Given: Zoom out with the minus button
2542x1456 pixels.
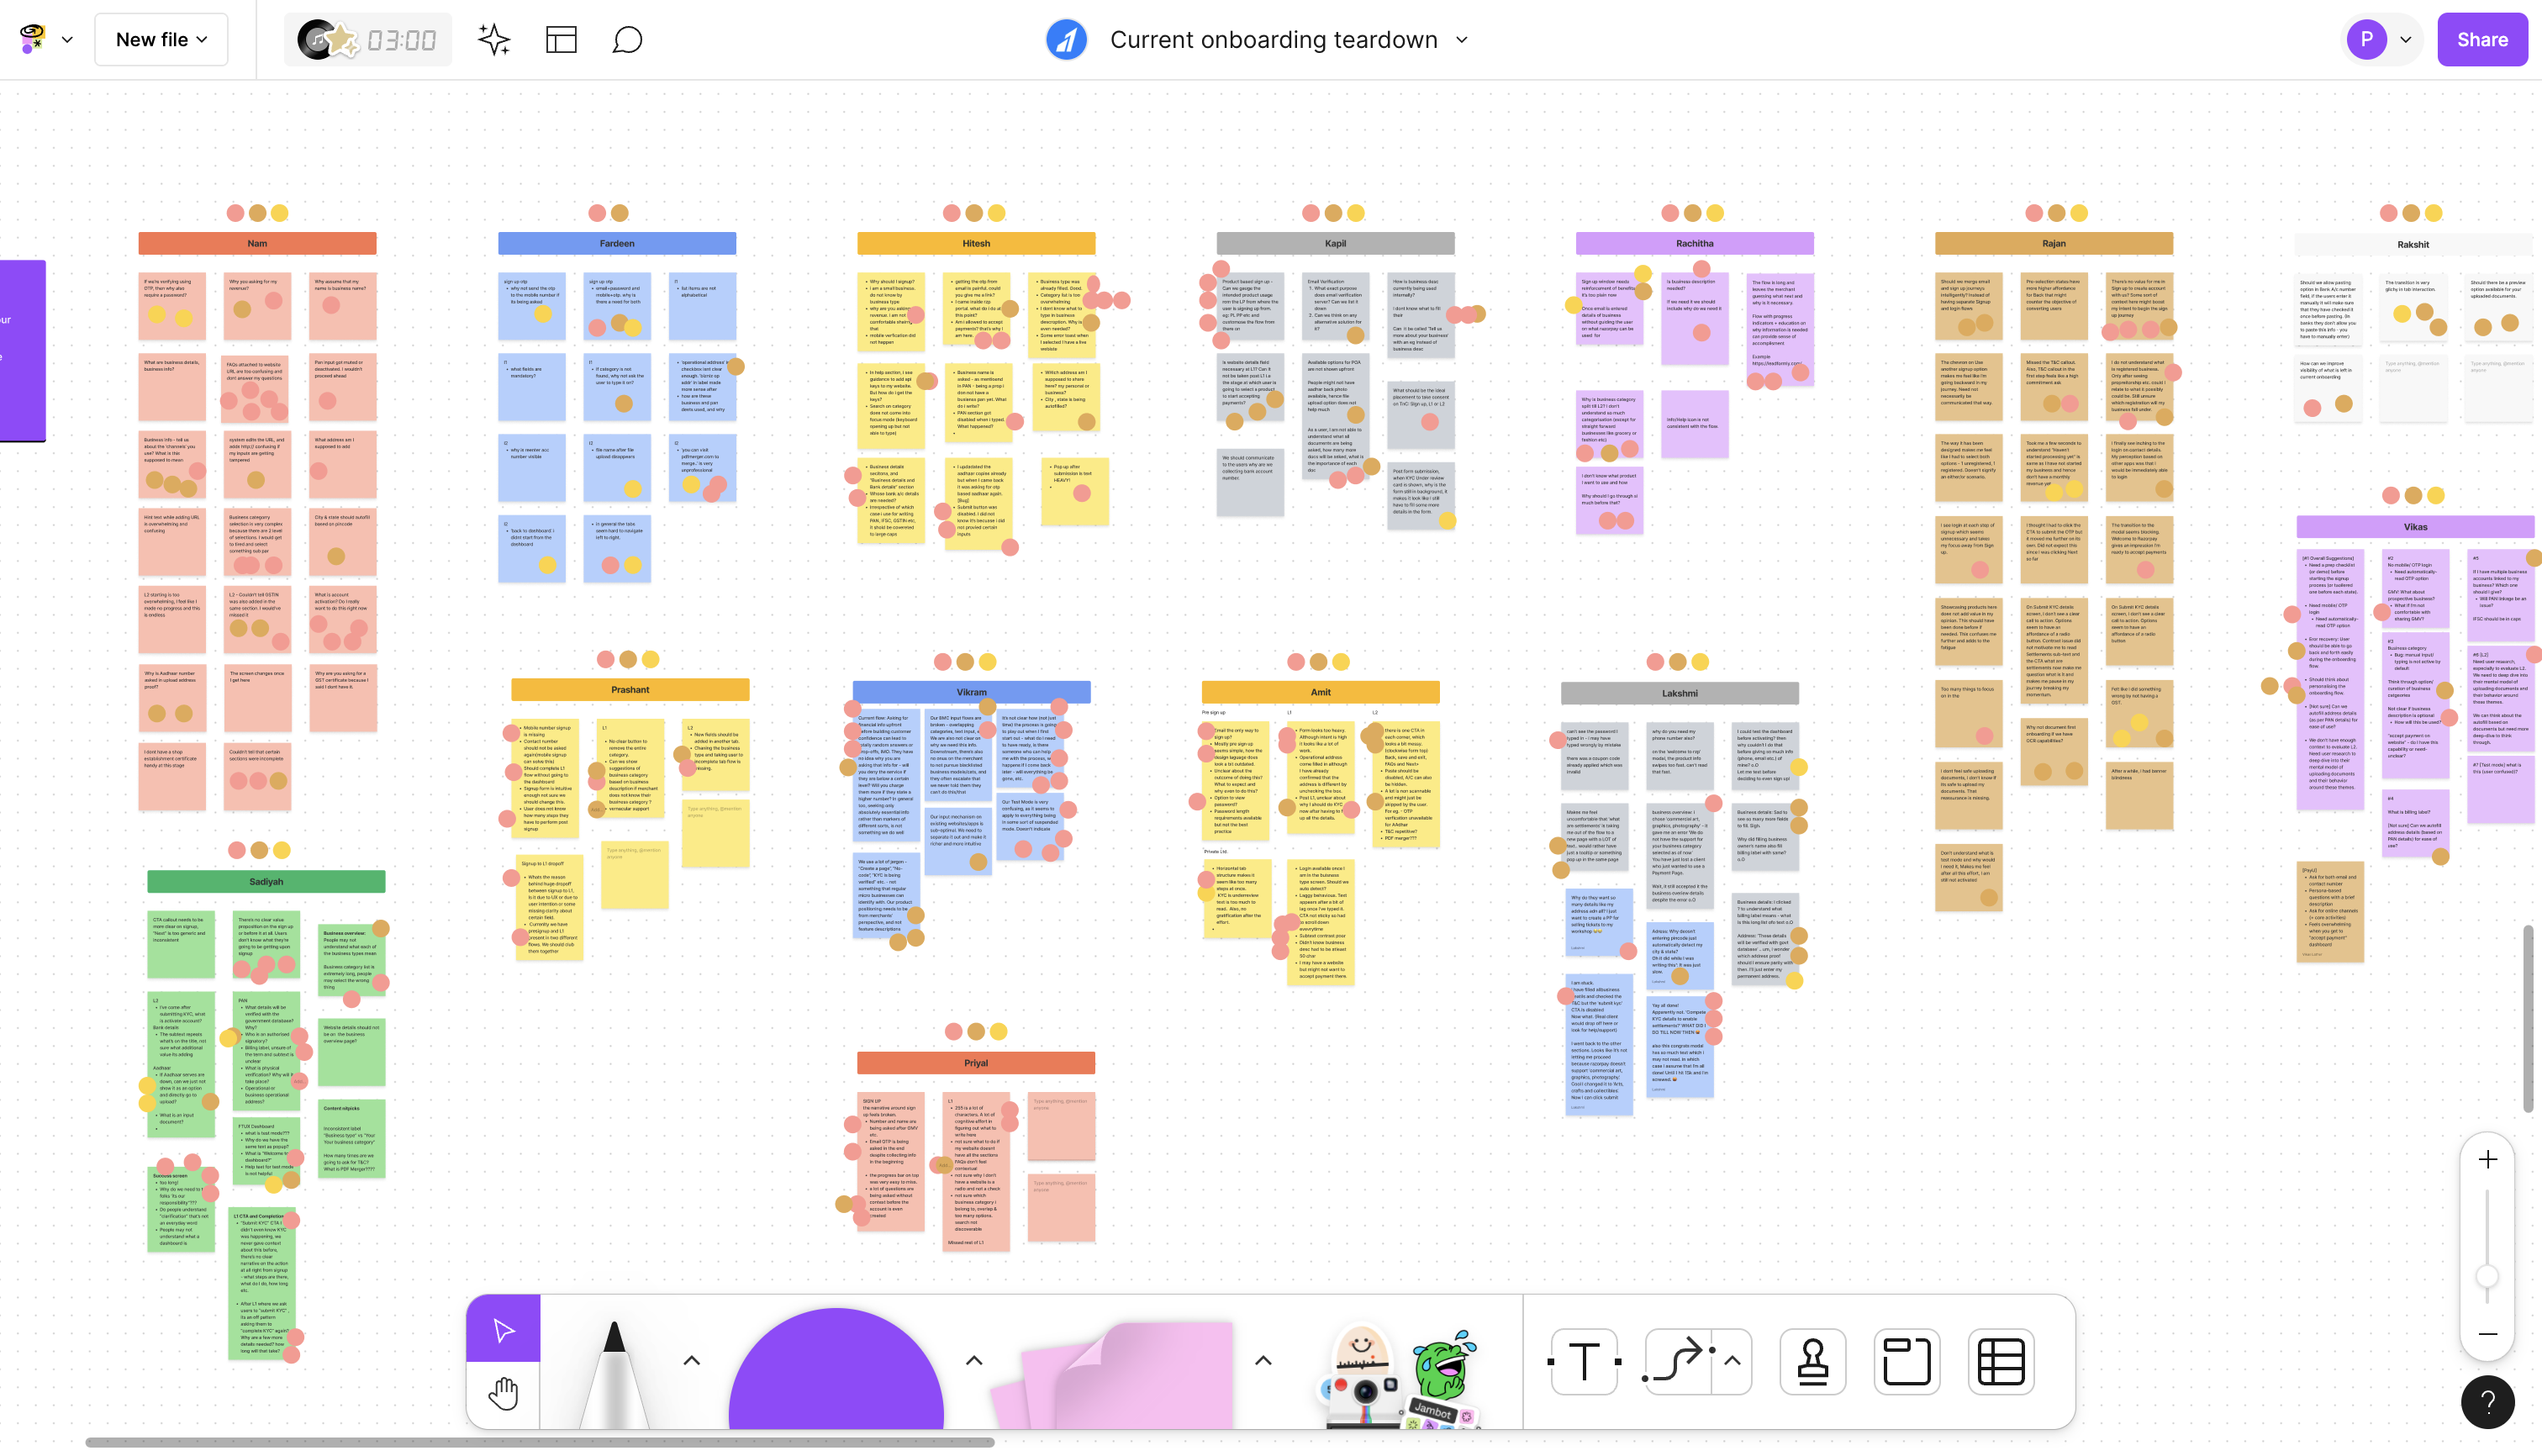Looking at the screenshot, I should point(2488,1334).
